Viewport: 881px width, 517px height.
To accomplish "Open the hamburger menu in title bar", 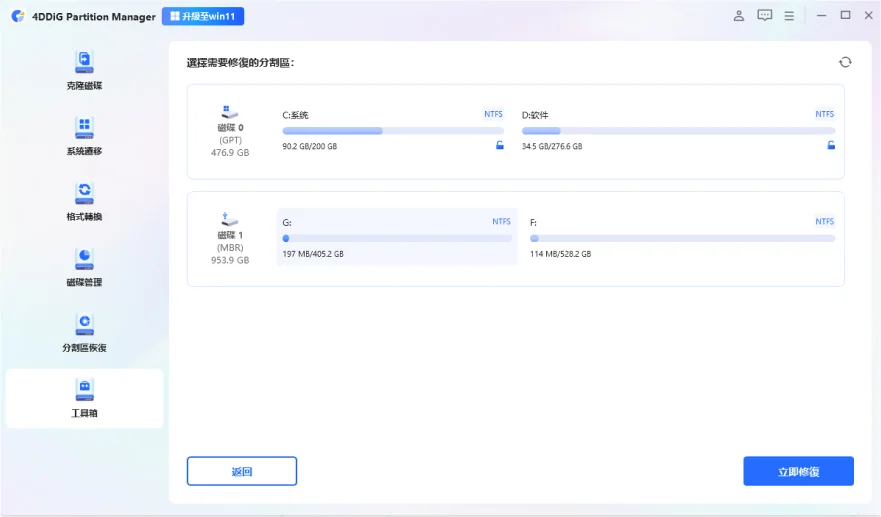I will [x=789, y=16].
